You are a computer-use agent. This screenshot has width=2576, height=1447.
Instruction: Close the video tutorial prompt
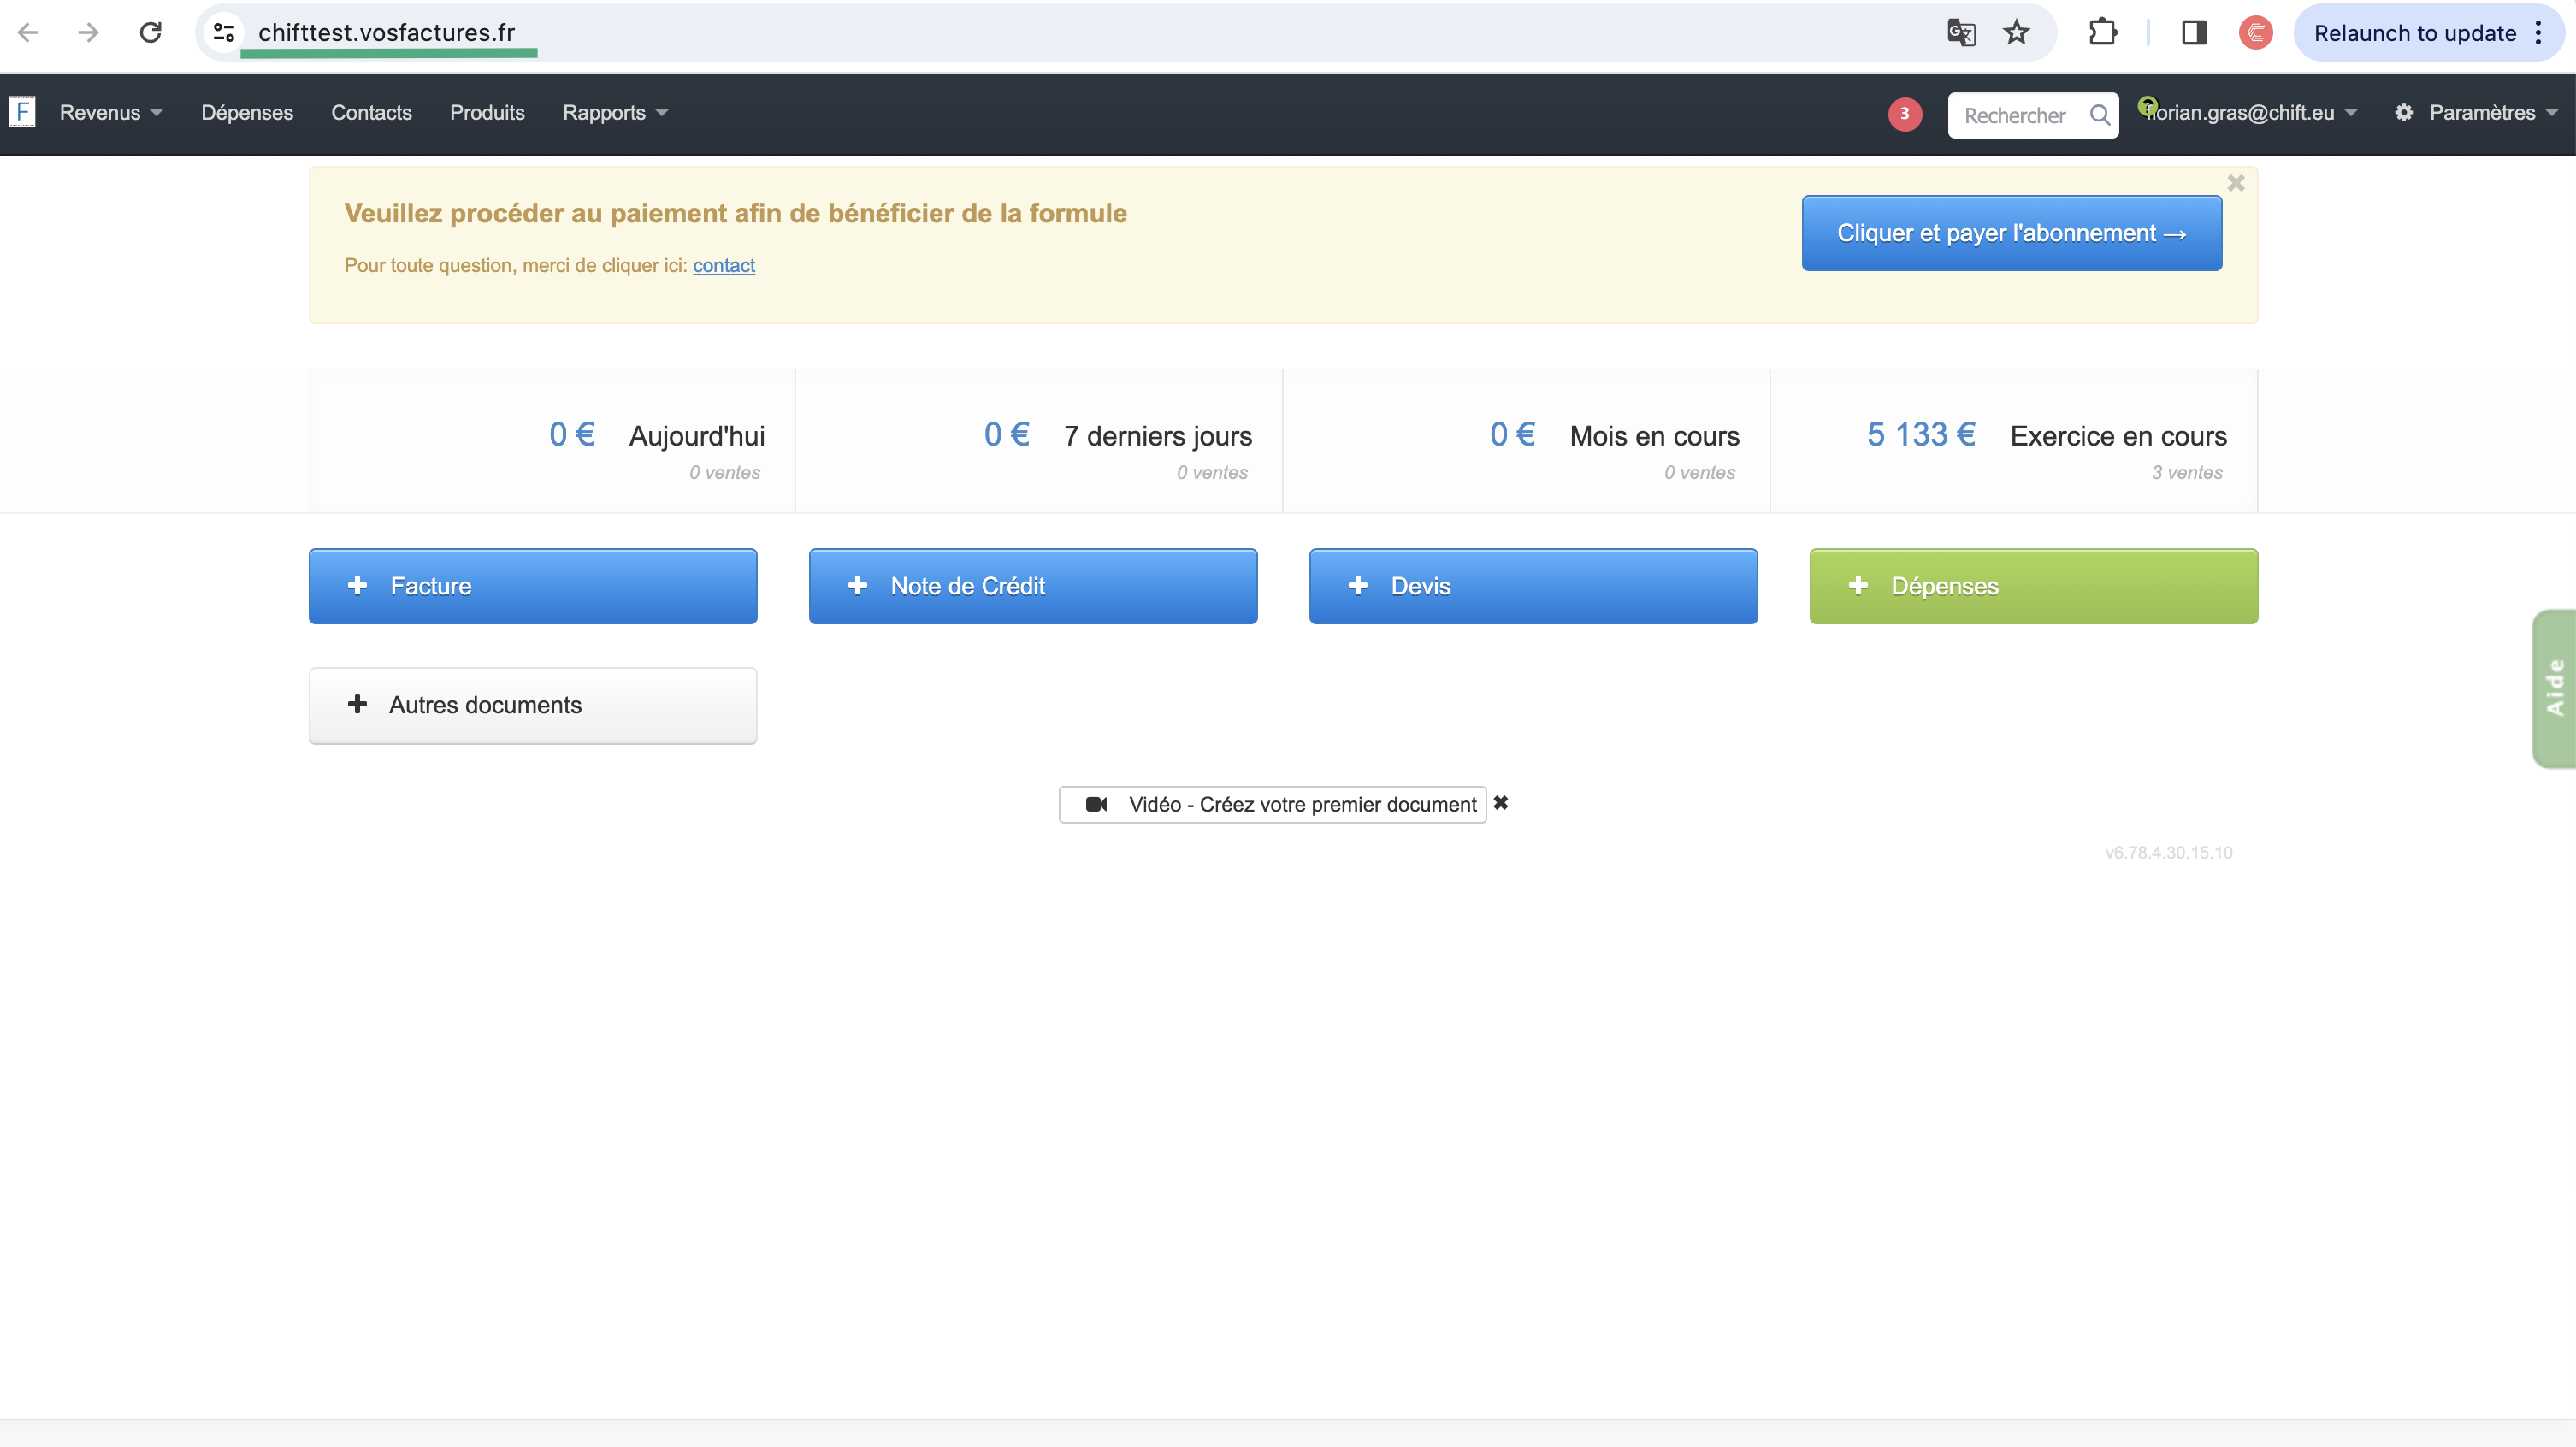(x=1501, y=803)
